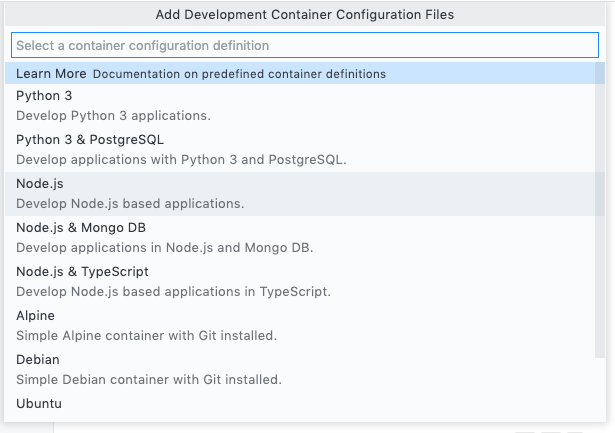Select the Alpine container option

point(36,316)
